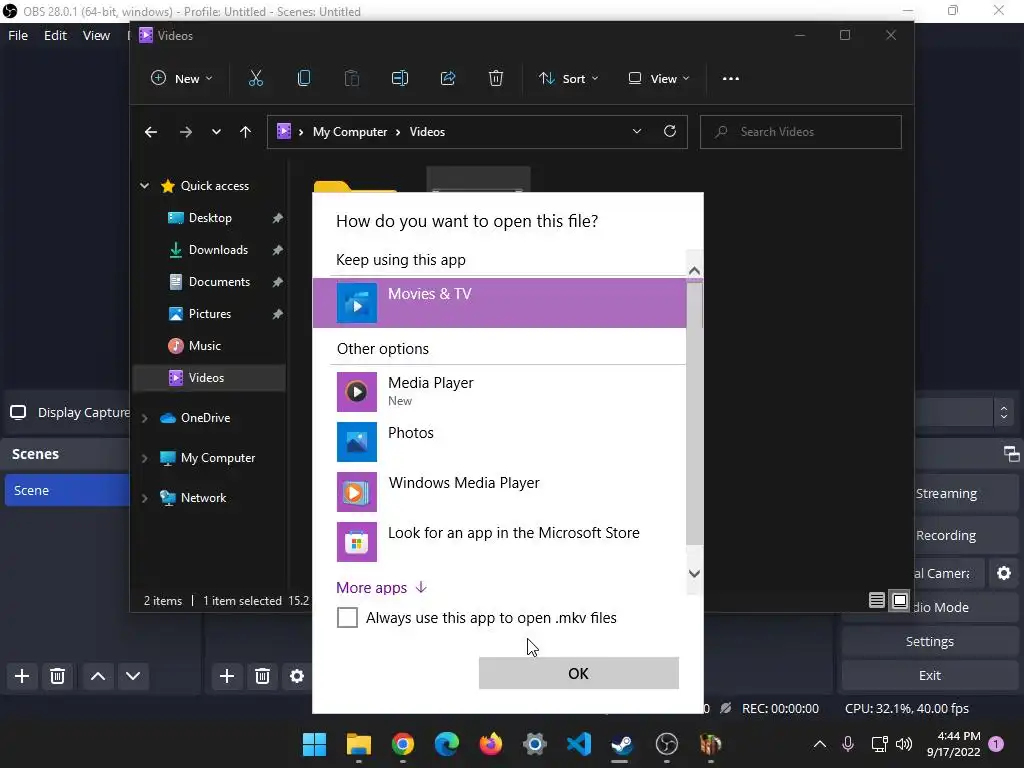Expand My Computer tree node
Screen dimensions: 1024x768
pyautogui.click(x=144, y=458)
